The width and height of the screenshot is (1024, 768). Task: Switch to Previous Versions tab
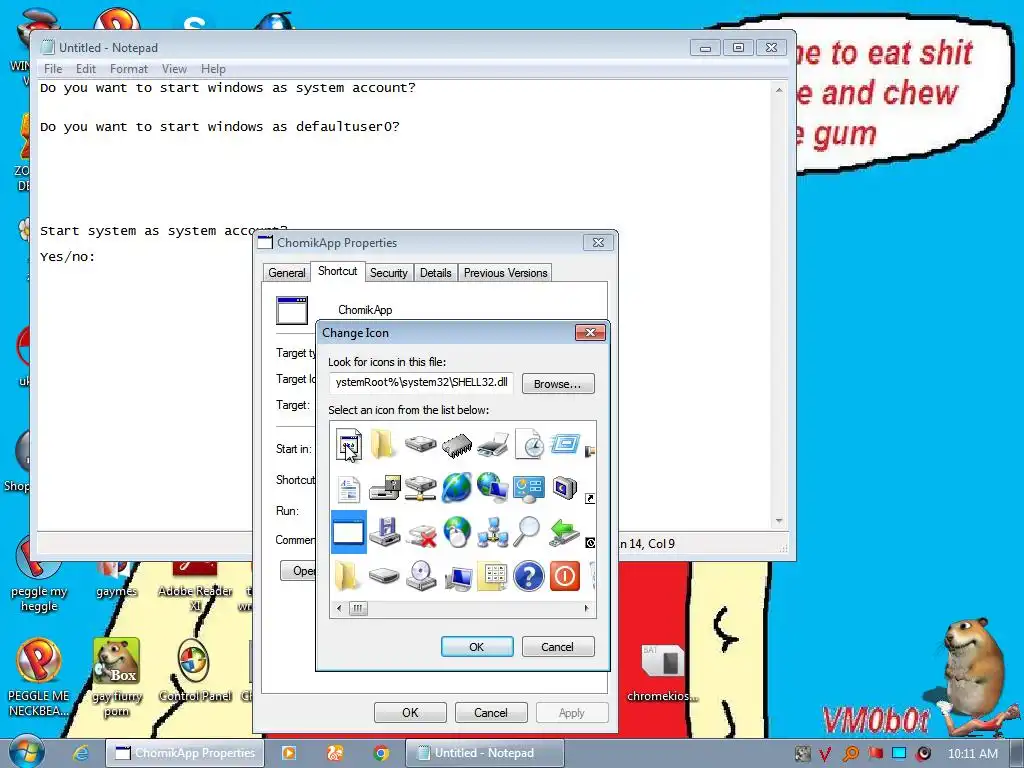click(505, 273)
